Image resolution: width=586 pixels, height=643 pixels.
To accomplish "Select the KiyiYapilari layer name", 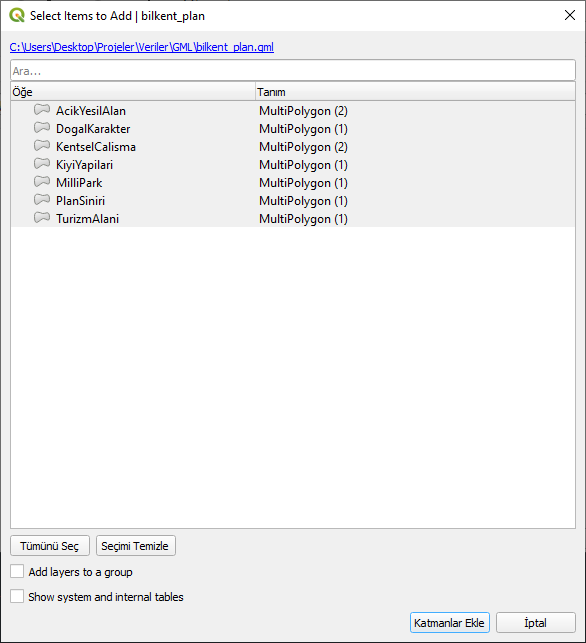I will [84, 165].
